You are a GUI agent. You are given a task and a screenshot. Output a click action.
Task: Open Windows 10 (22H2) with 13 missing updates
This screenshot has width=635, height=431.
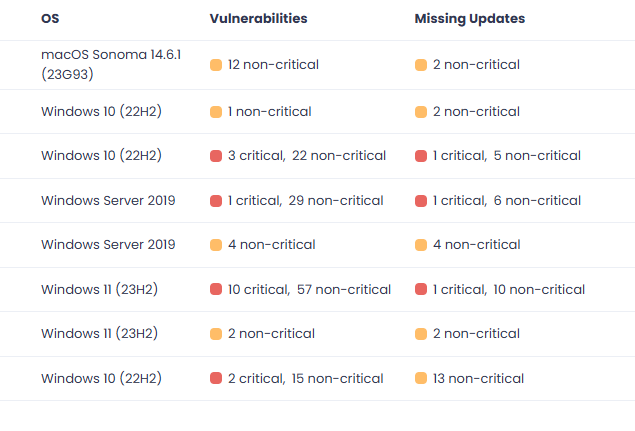[x=101, y=379]
